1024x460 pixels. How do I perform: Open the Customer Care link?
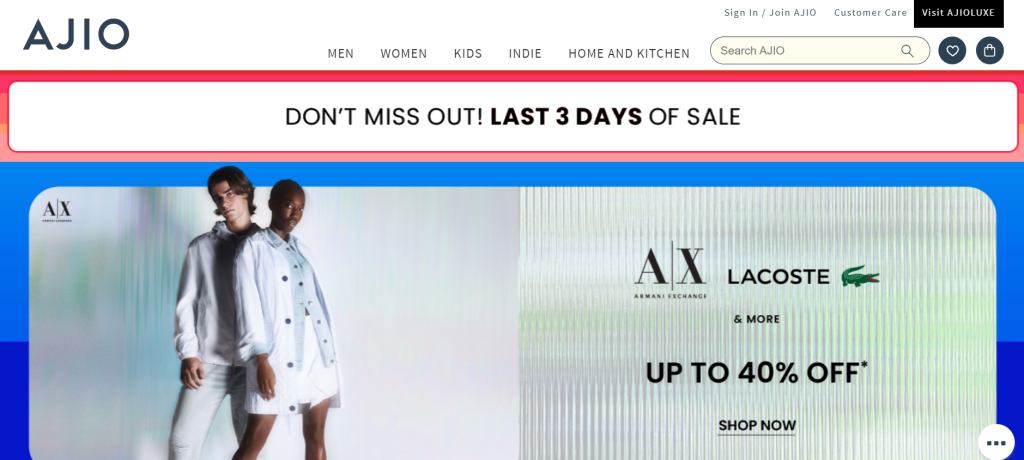pos(871,12)
